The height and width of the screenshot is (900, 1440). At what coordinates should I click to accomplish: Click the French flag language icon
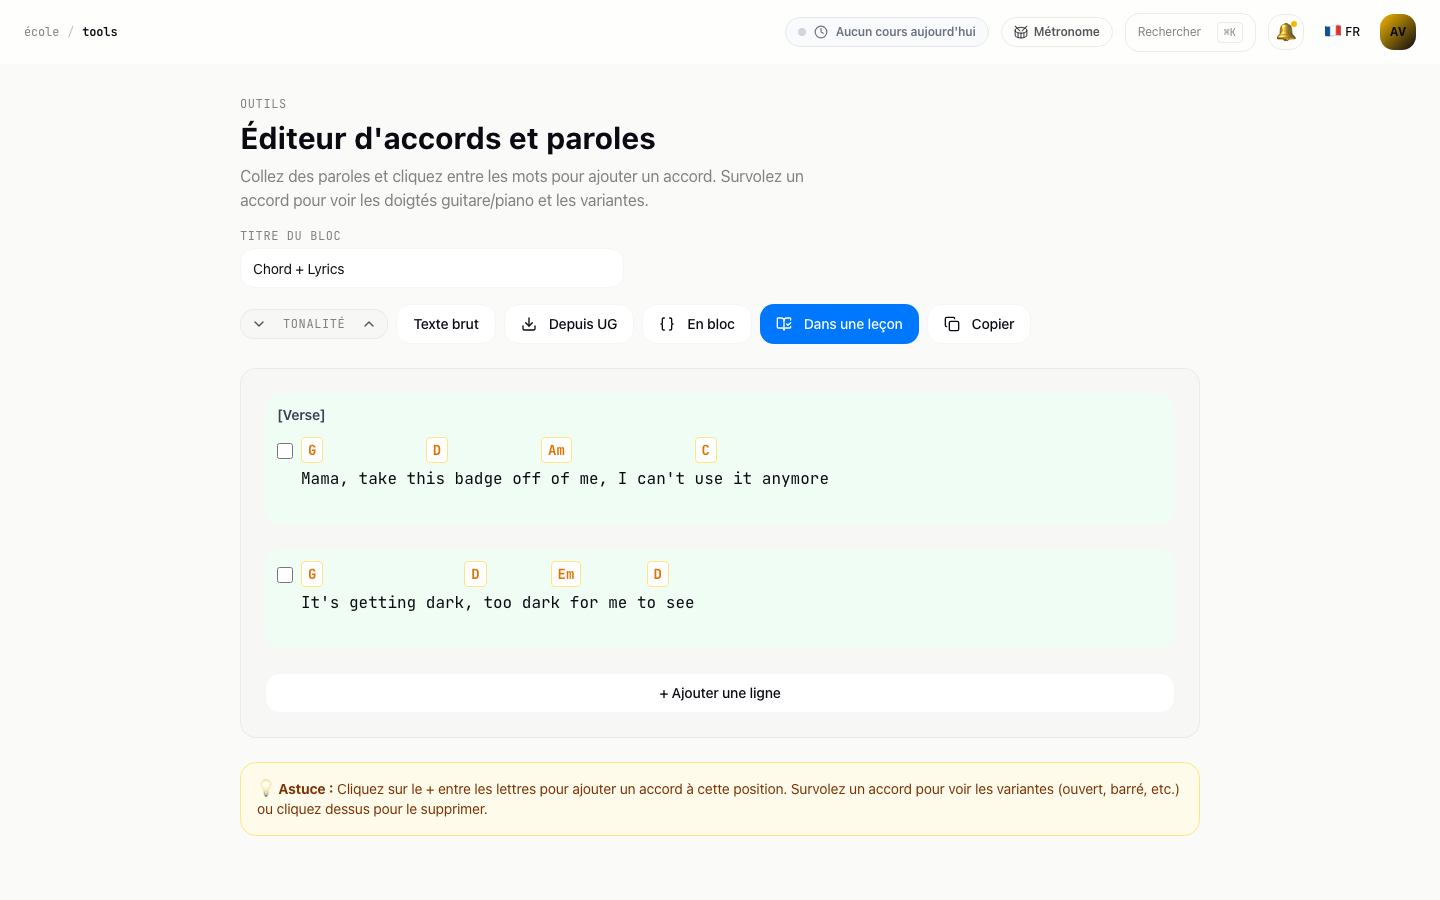(1333, 31)
